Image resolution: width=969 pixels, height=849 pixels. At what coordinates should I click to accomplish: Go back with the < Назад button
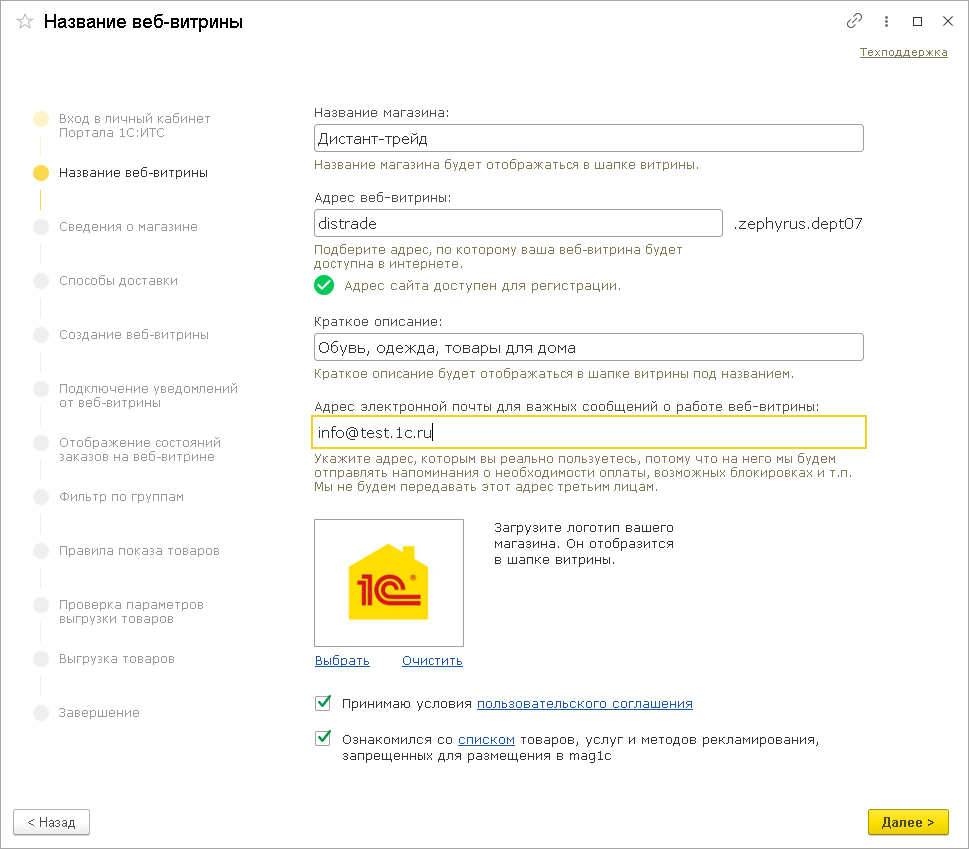pos(51,822)
